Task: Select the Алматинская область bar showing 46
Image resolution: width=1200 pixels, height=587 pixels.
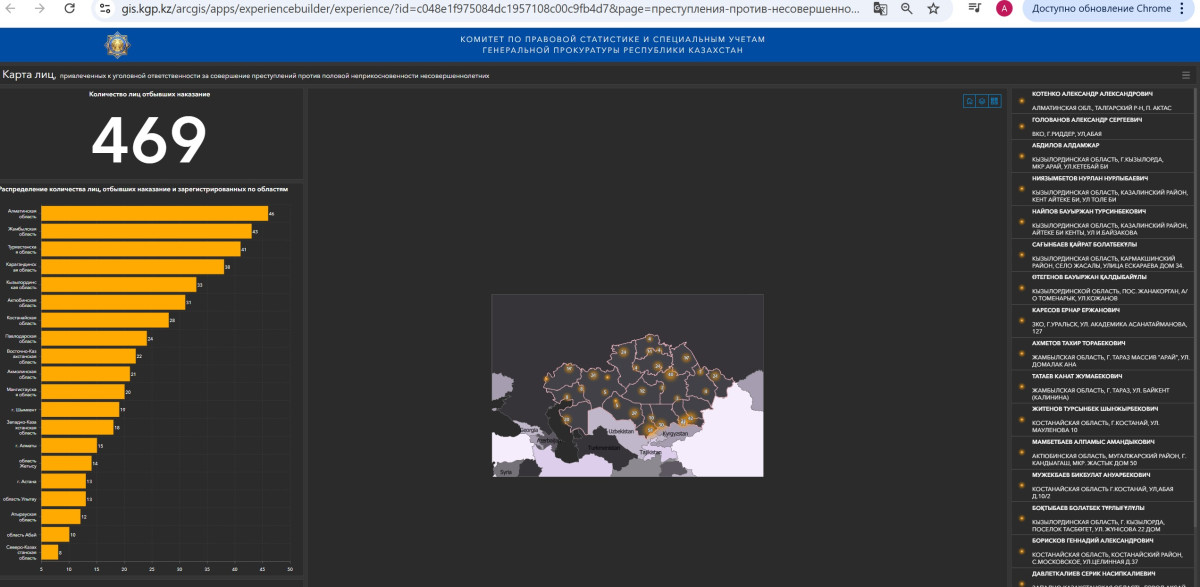Action: pos(154,213)
